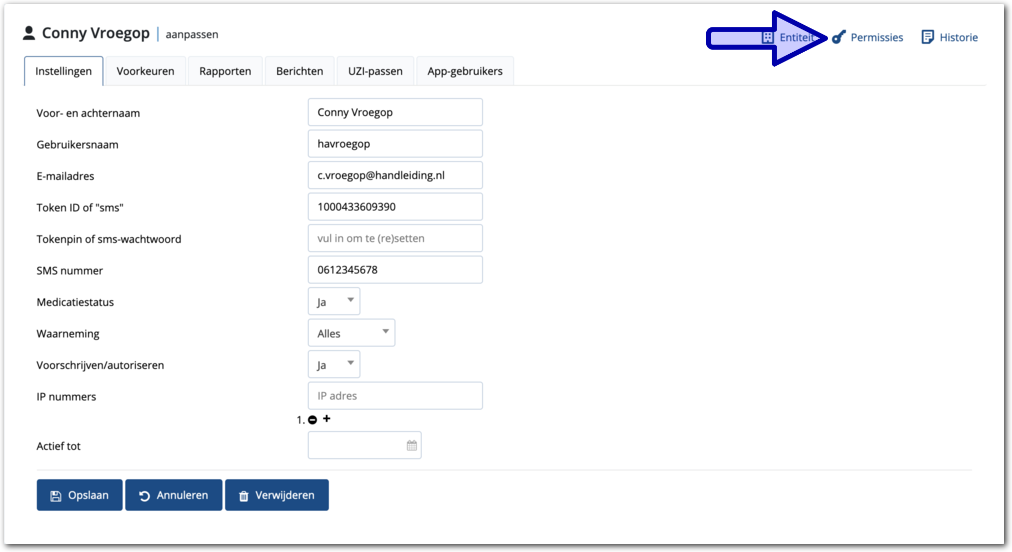Click the key icon next to Permissies
Viewport: 1012px width, 552px height.
click(838, 38)
